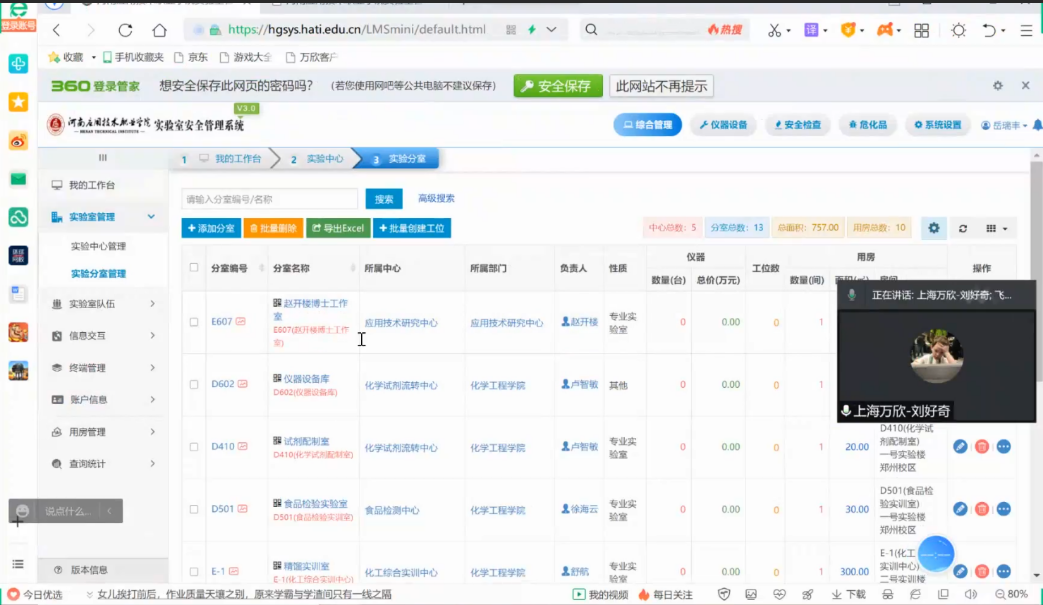Screen dimensions: 1043x605
Task: Click the table refresh icon
Action: pos(963,228)
